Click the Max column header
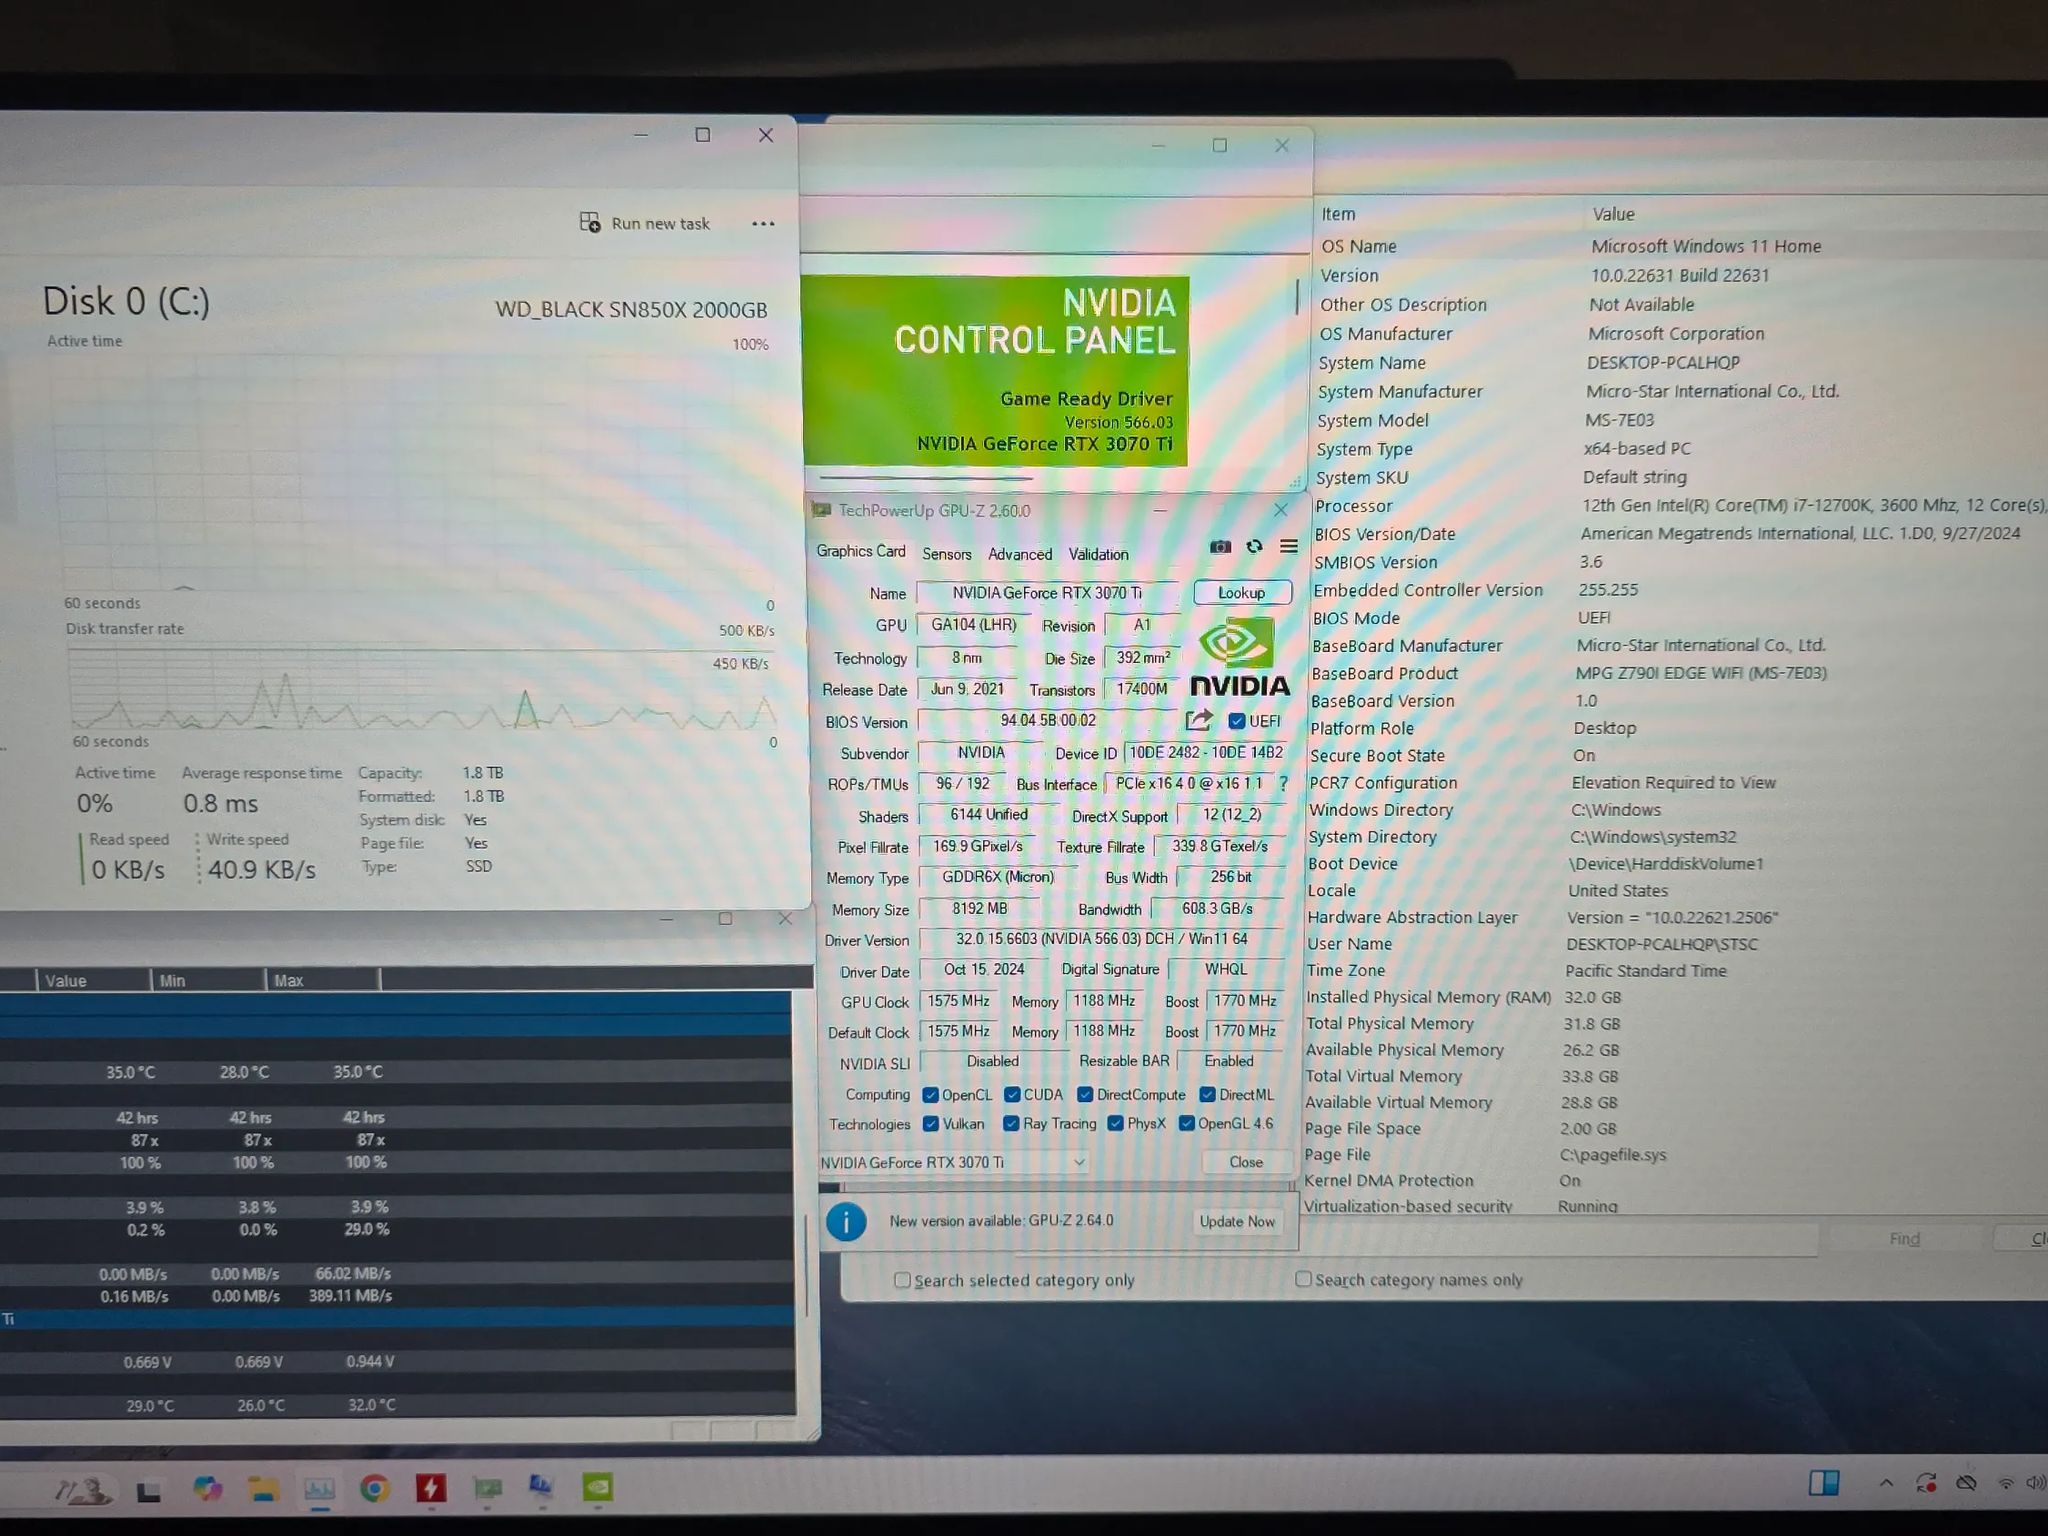This screenshot has height=1536, width=2048. tap(322, 981)
